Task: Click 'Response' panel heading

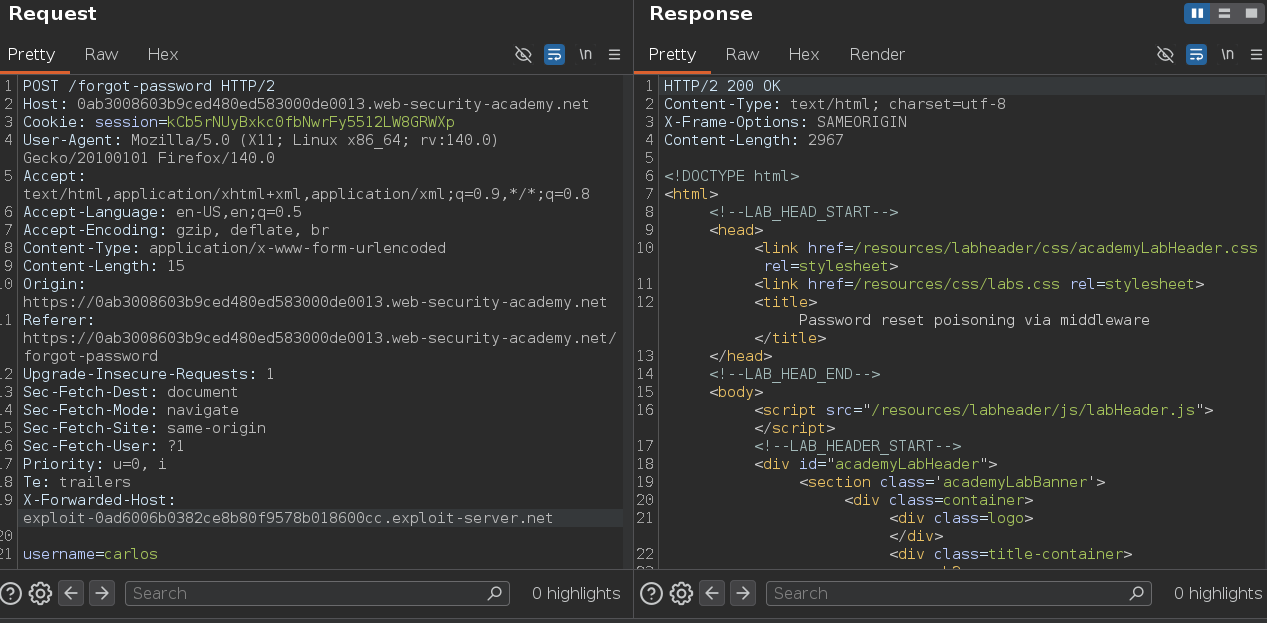Action: click(x=701, y=14)
